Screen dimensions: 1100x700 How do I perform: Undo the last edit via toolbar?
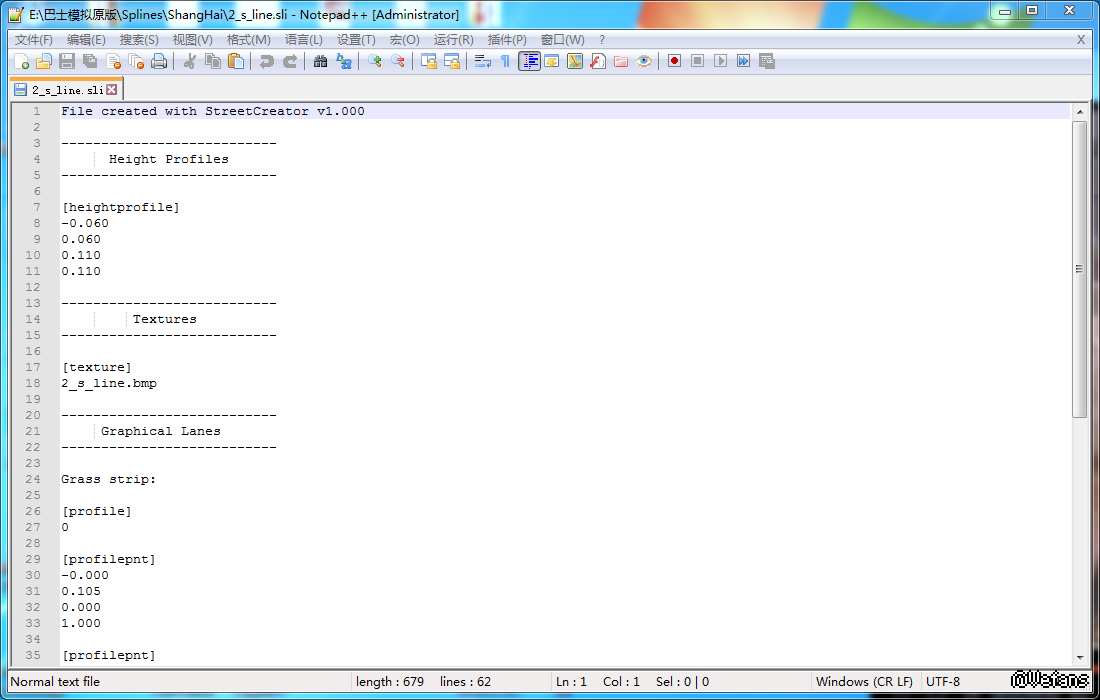[x=266, y=62]
